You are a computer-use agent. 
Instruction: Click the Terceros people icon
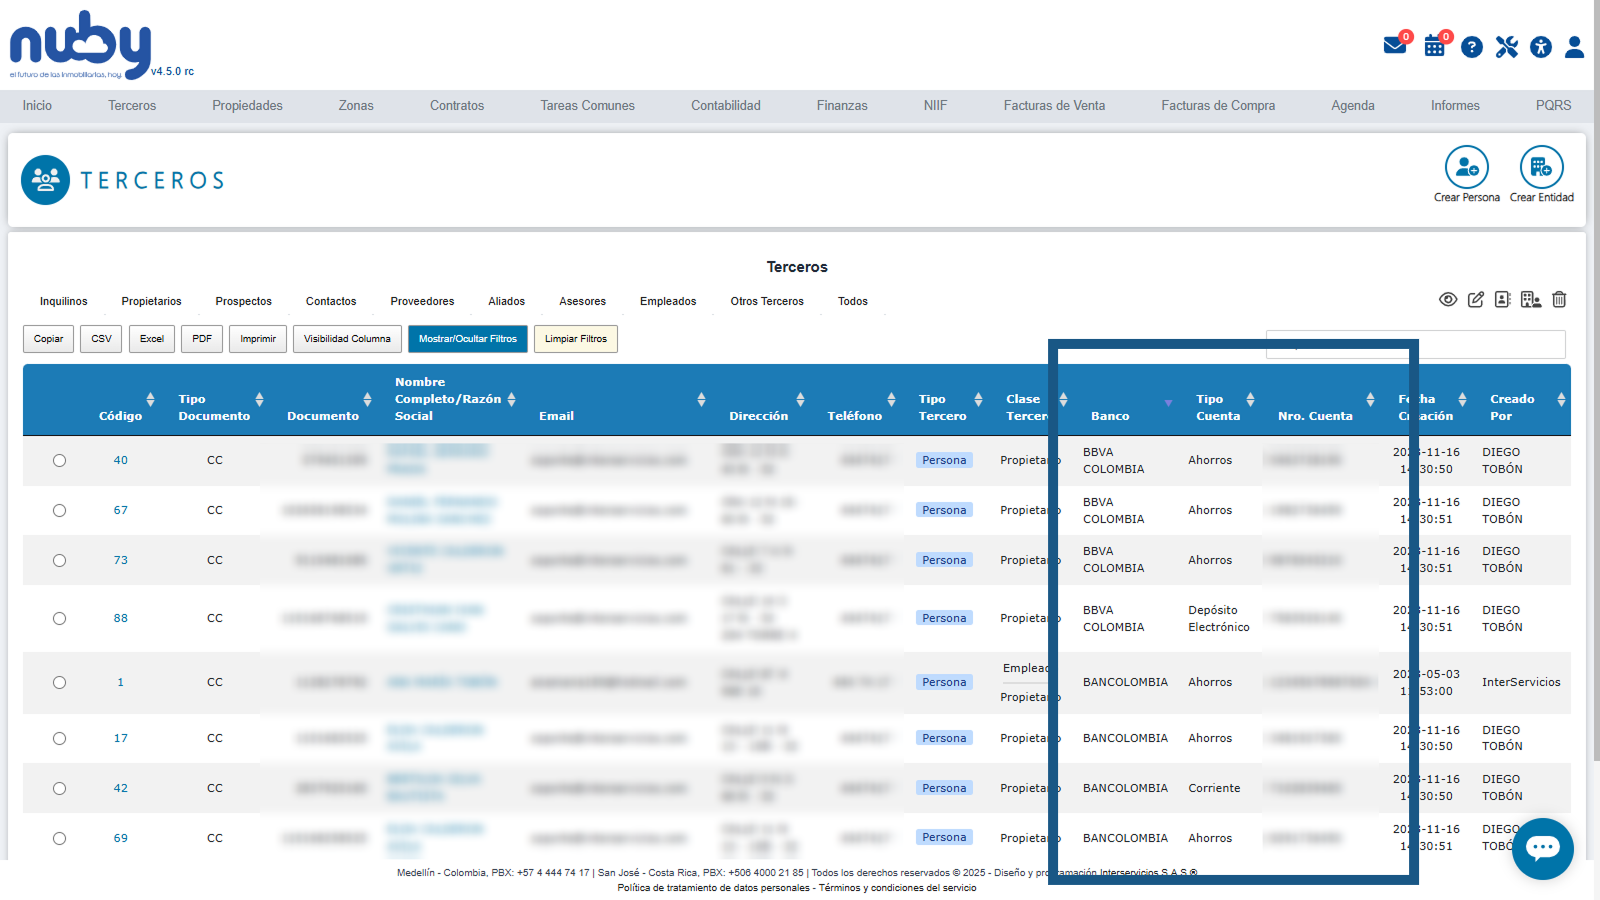coord(46,180)
